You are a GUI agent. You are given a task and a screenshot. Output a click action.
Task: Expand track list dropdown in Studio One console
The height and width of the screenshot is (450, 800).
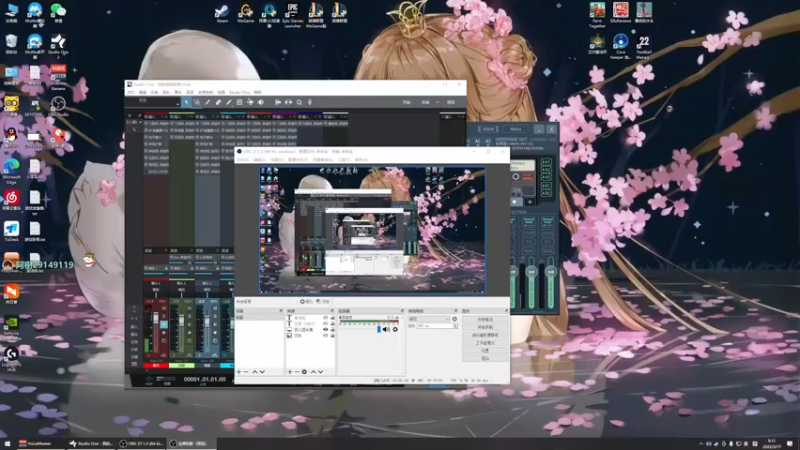coord(140,122)
